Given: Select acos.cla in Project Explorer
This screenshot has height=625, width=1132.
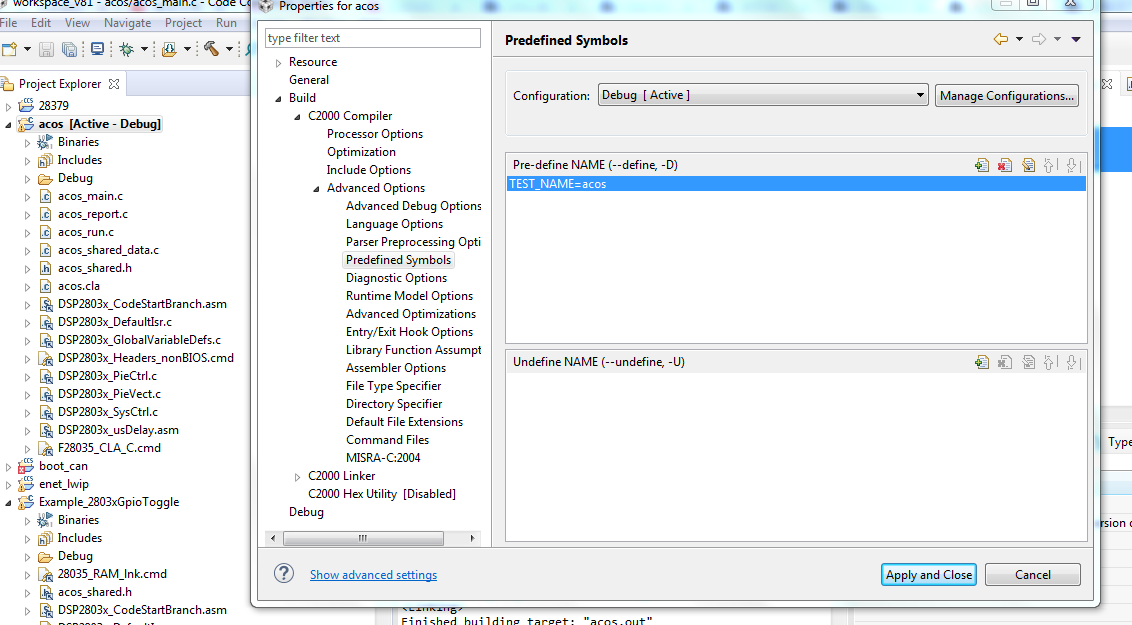Looking at the screenshot, I should pyautogui.click(x=79, y=287).
